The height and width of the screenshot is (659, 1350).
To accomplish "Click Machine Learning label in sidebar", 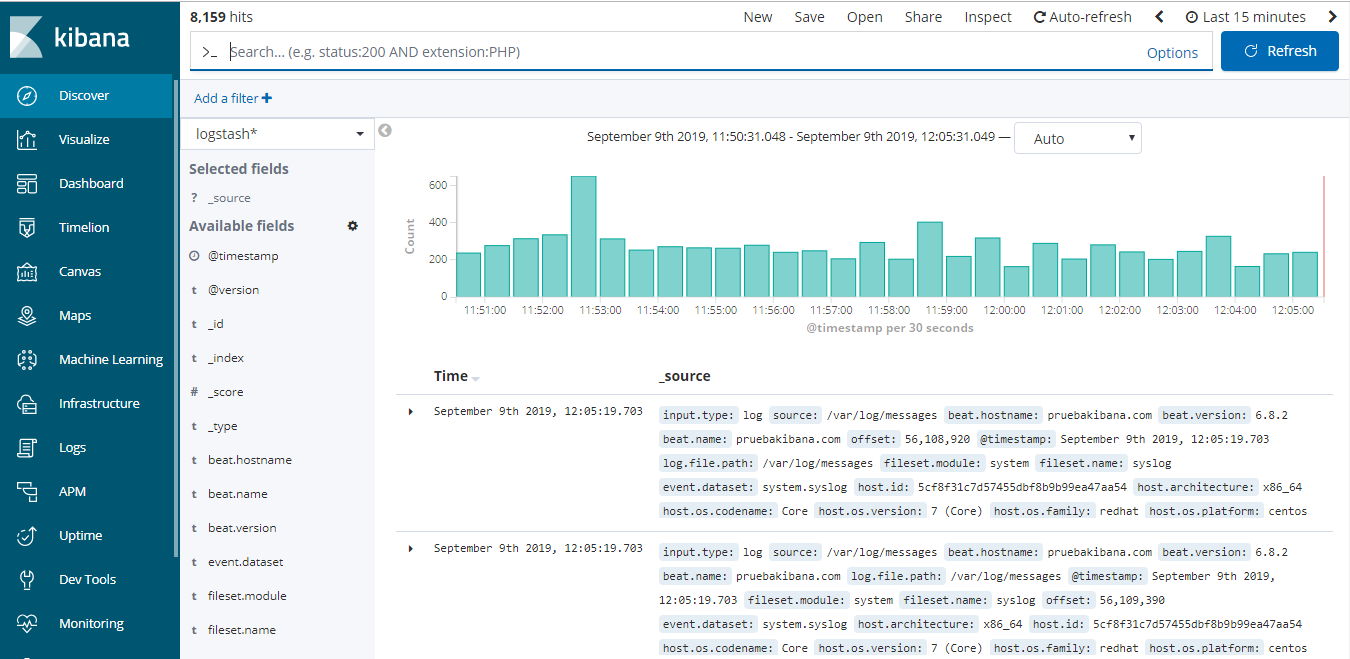I will [111, 360].
